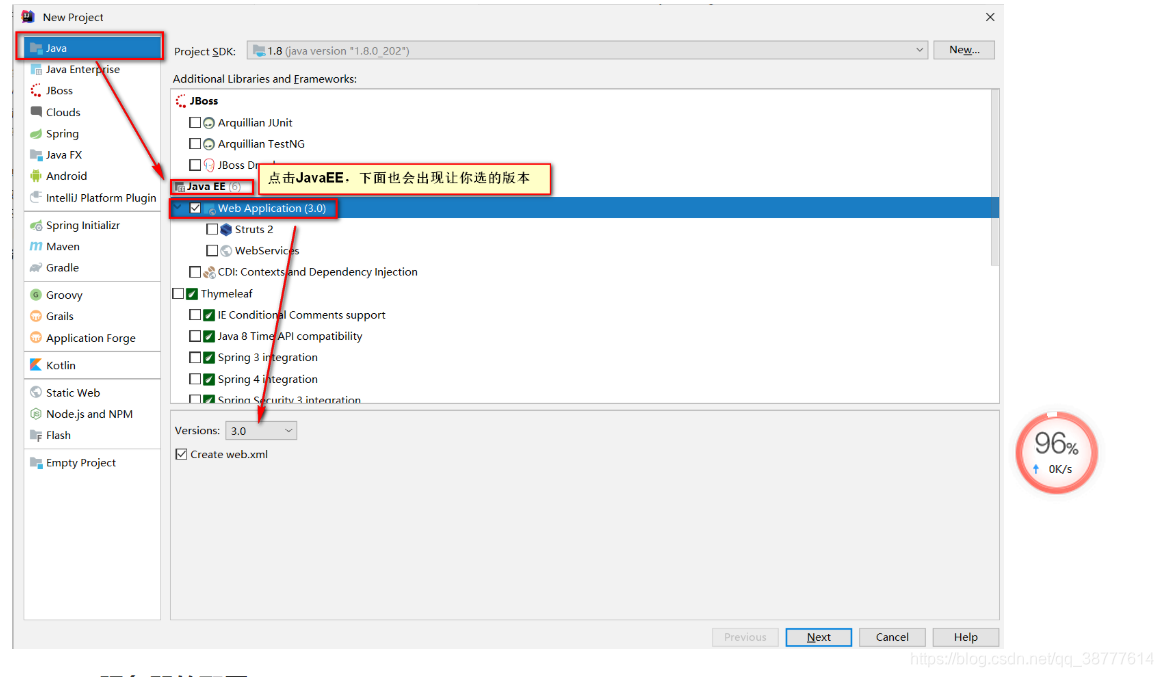Enable Spring 4 integration checkbox

tap(195, 379)
